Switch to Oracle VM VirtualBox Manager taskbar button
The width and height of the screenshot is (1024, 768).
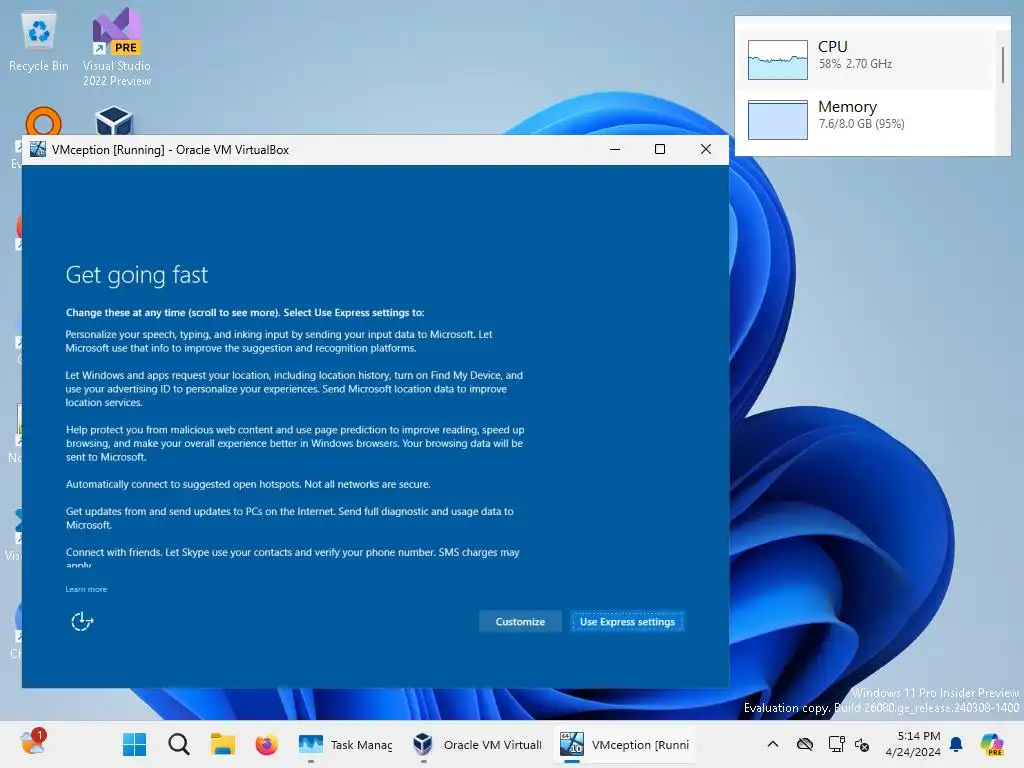(477, 744)
